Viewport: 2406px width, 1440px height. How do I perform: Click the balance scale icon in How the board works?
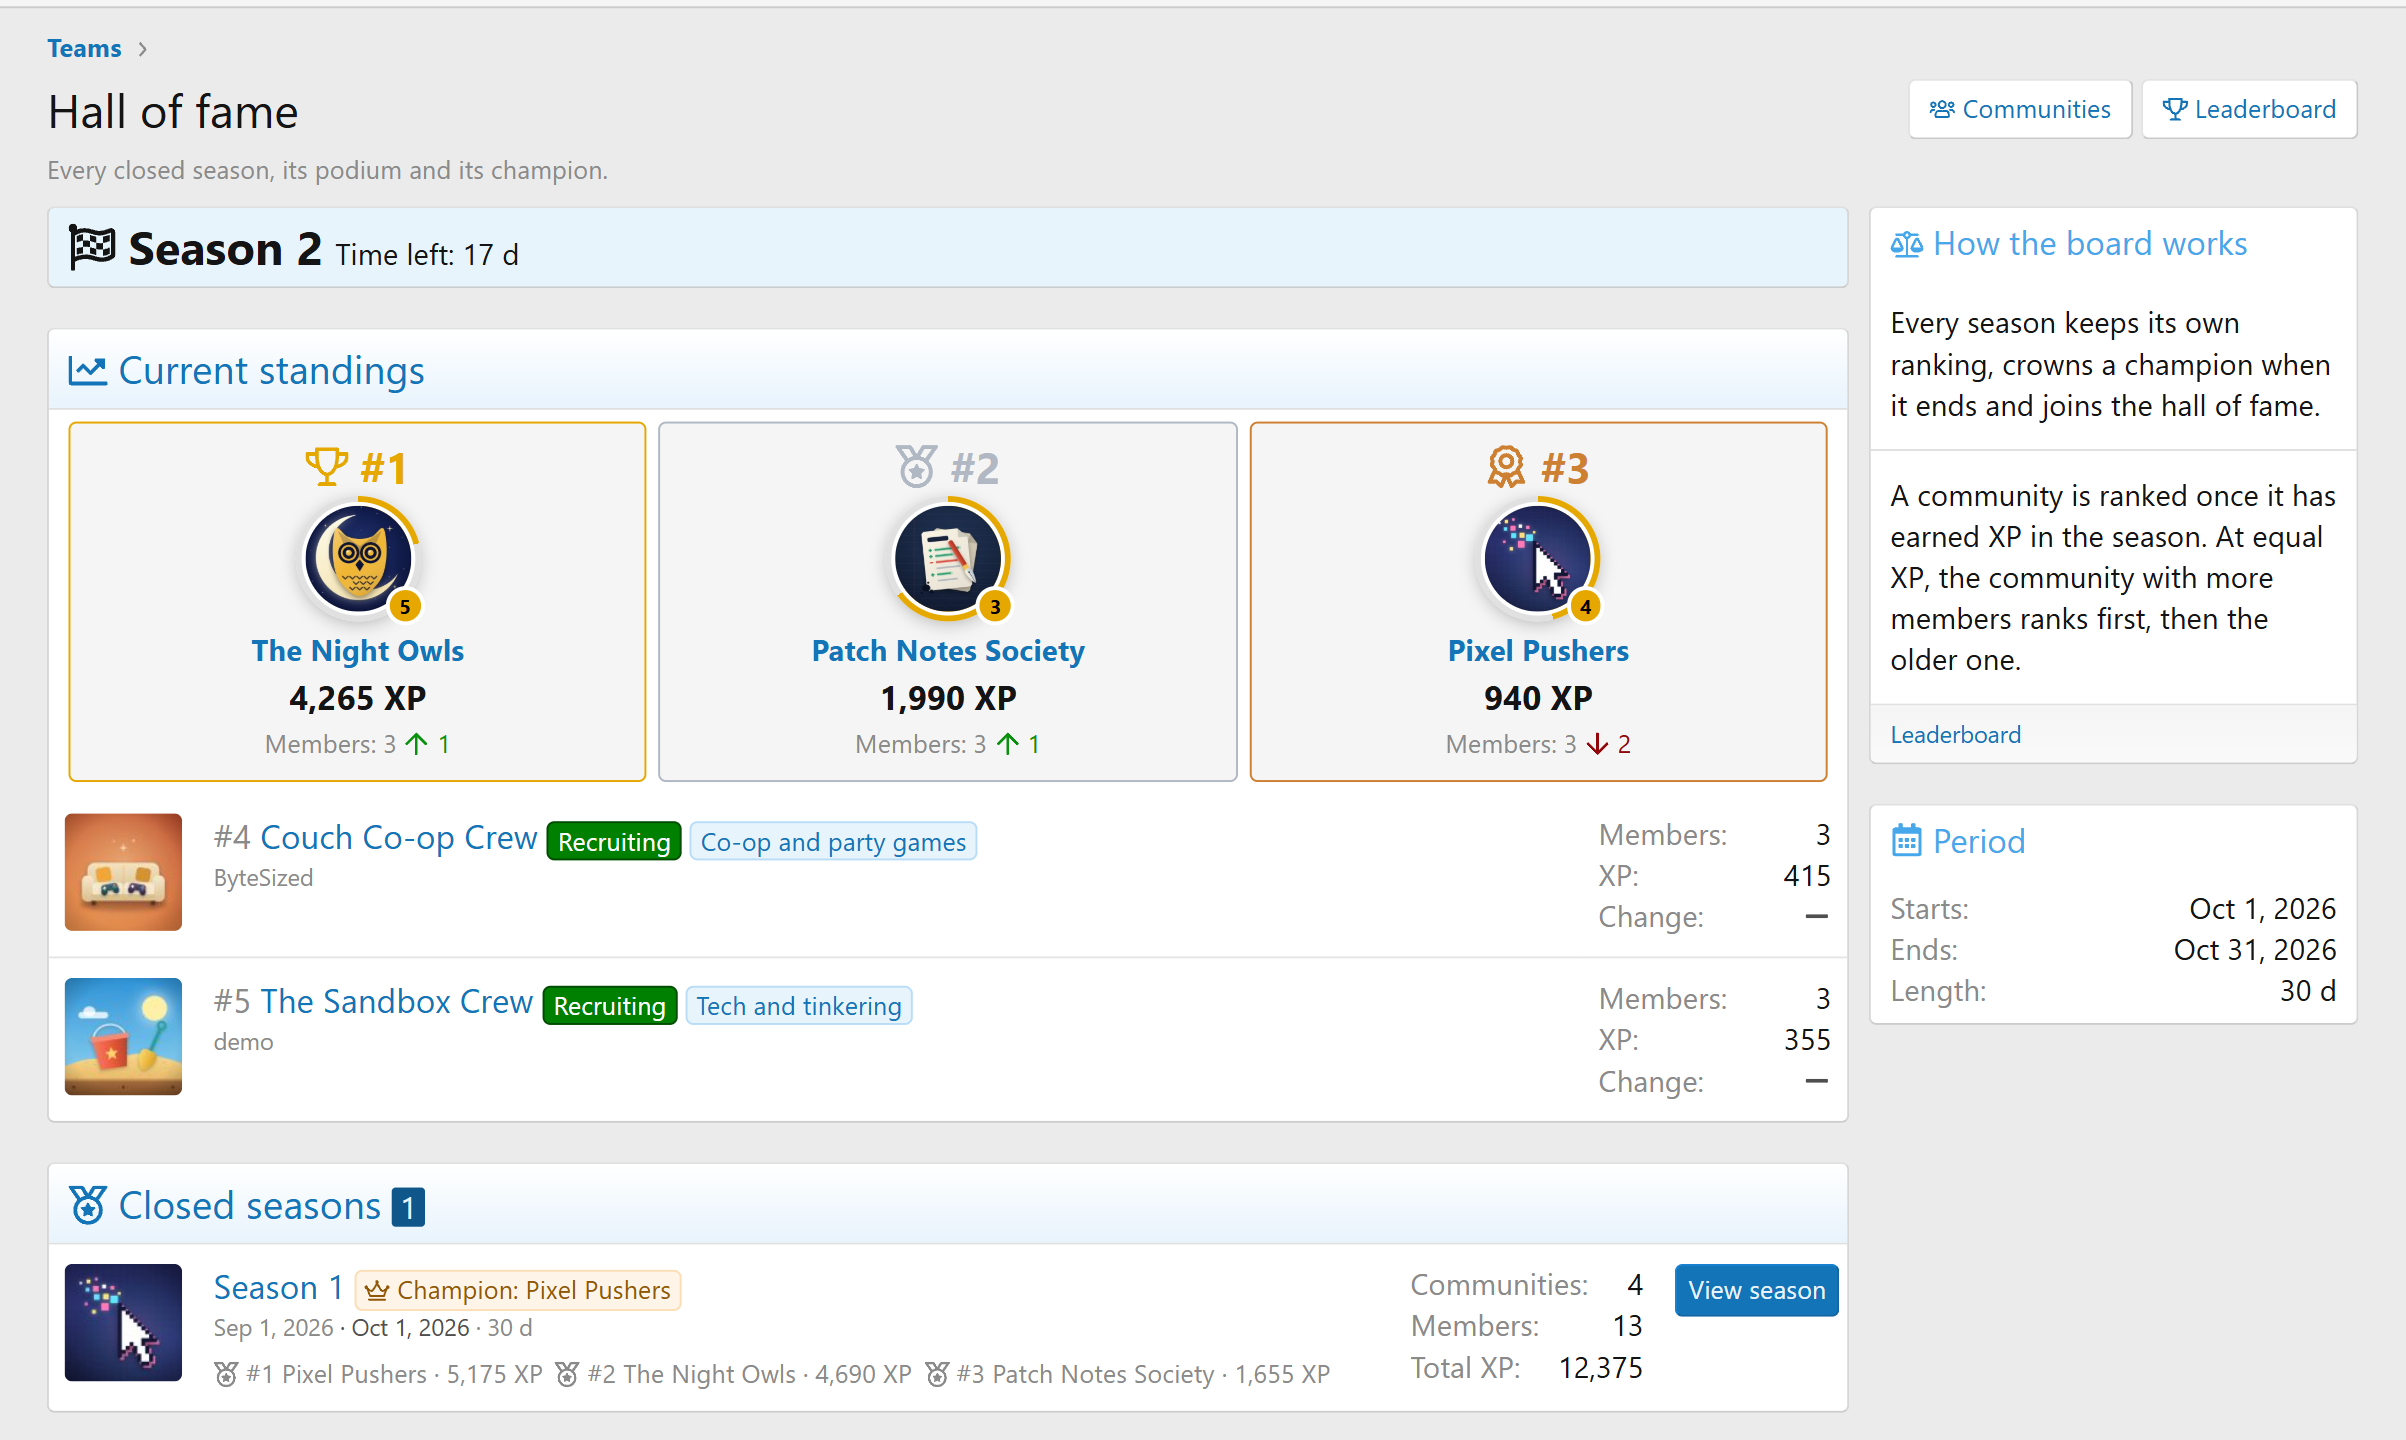1906,244
